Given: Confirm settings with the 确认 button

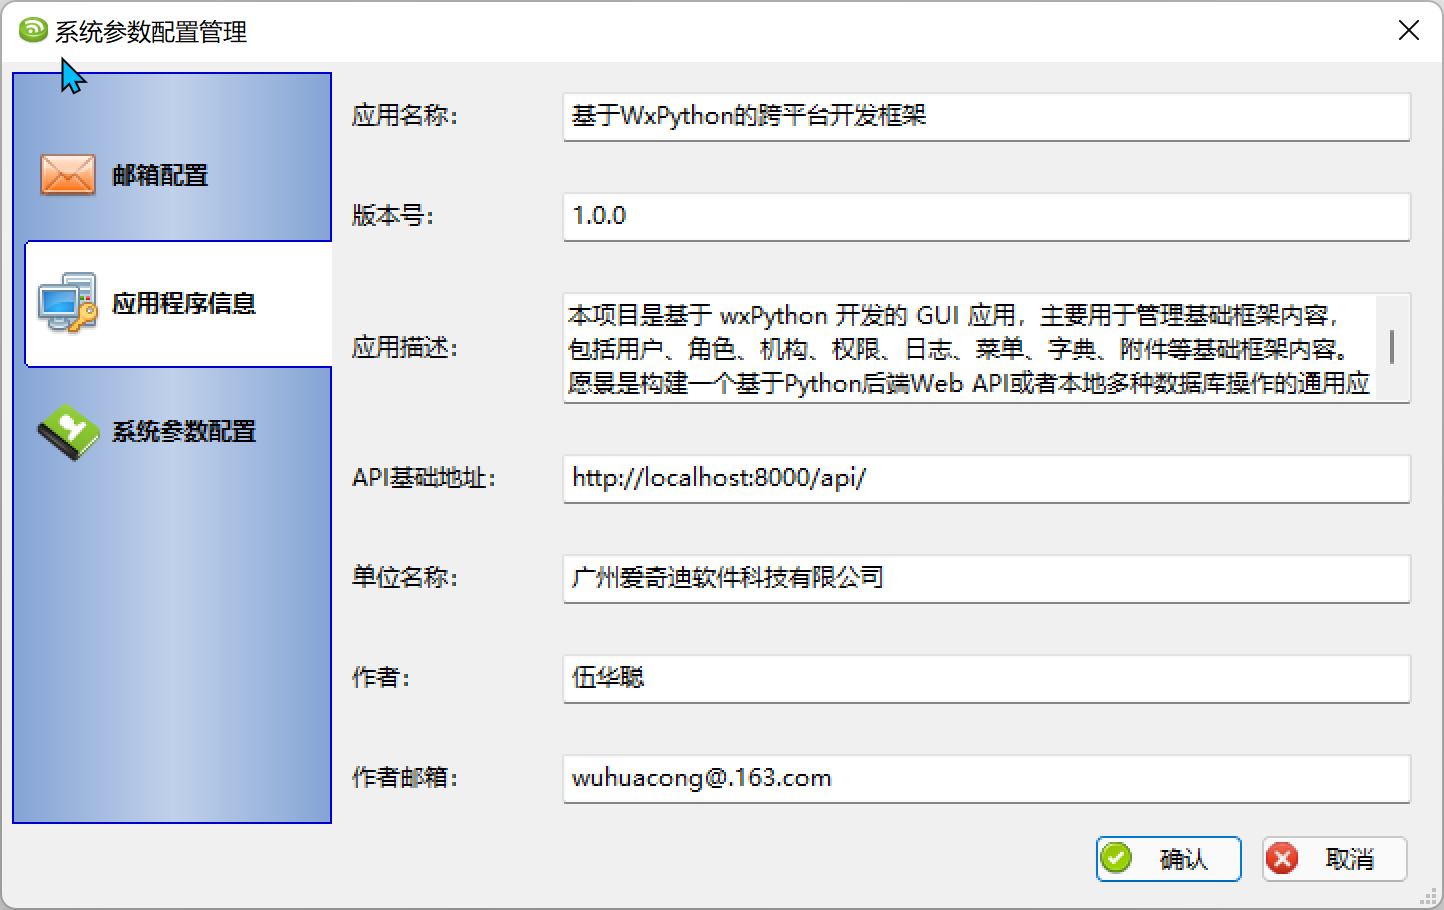Looking at the screenshot, I should point(1168,858).
